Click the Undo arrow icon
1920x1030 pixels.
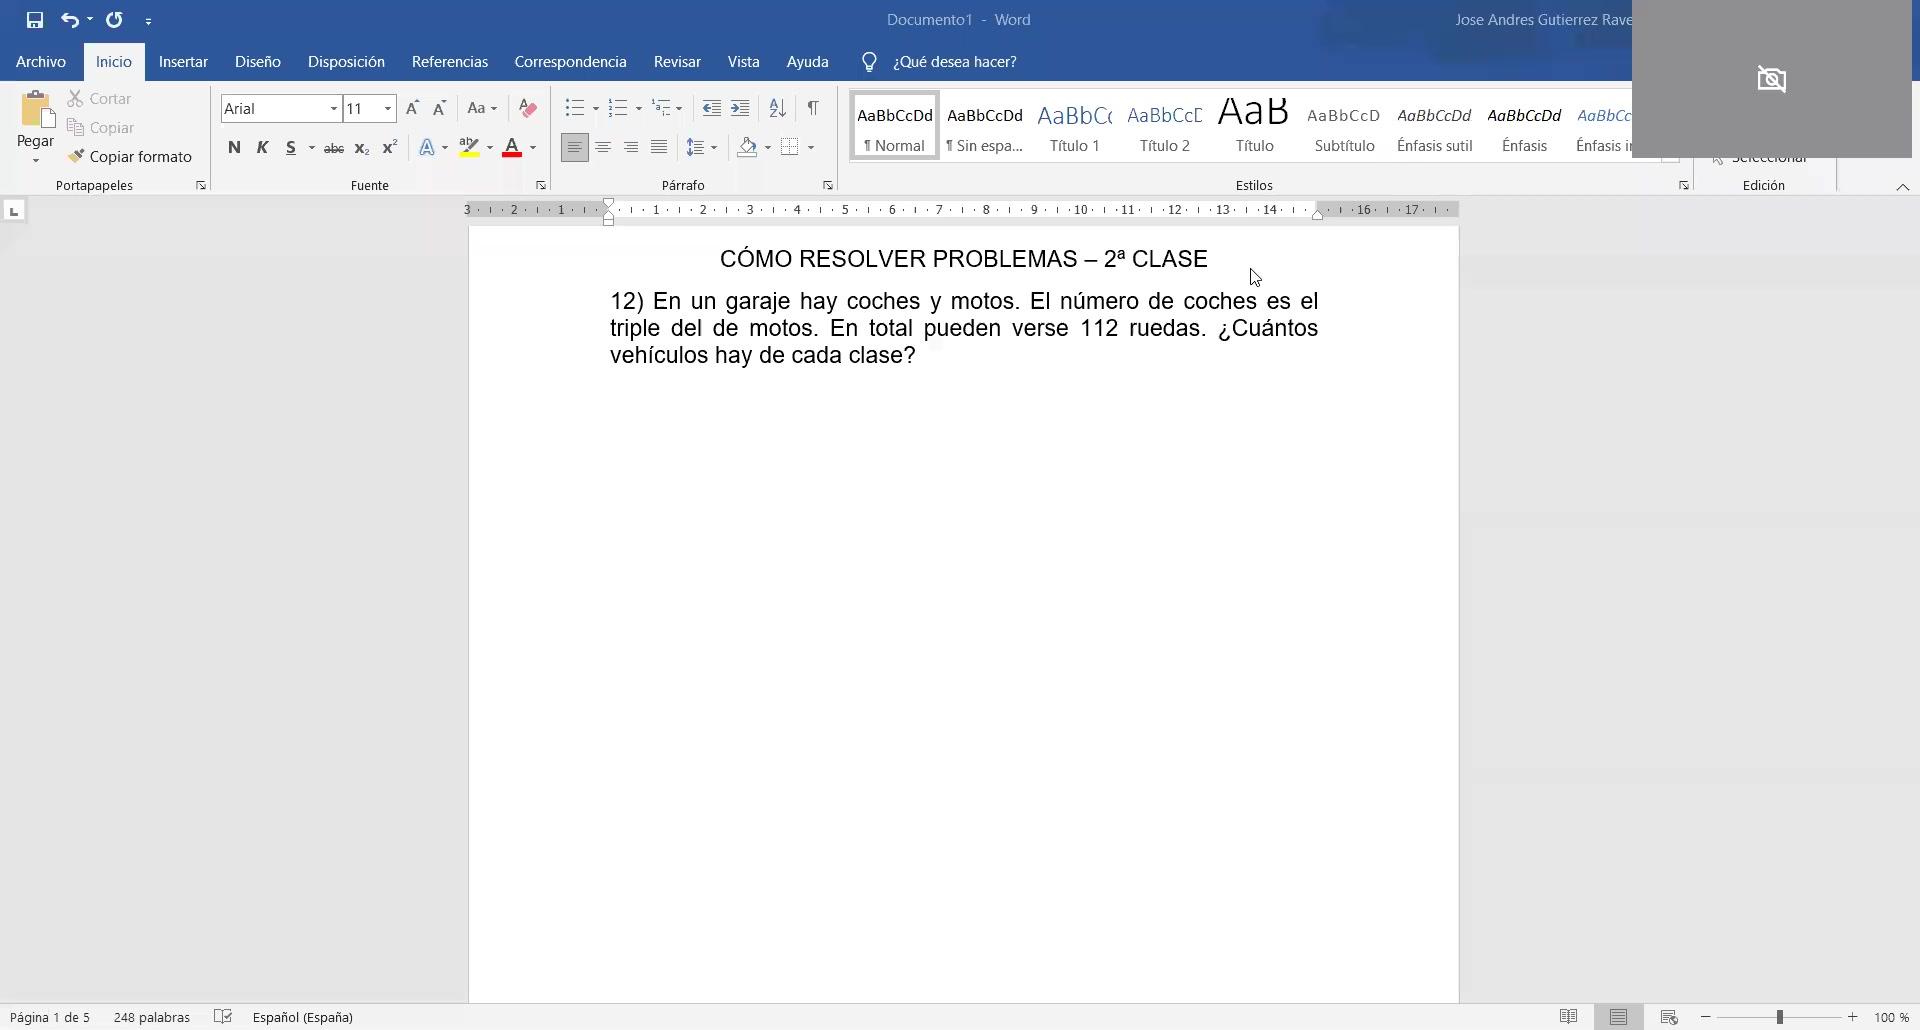point(69,20)
